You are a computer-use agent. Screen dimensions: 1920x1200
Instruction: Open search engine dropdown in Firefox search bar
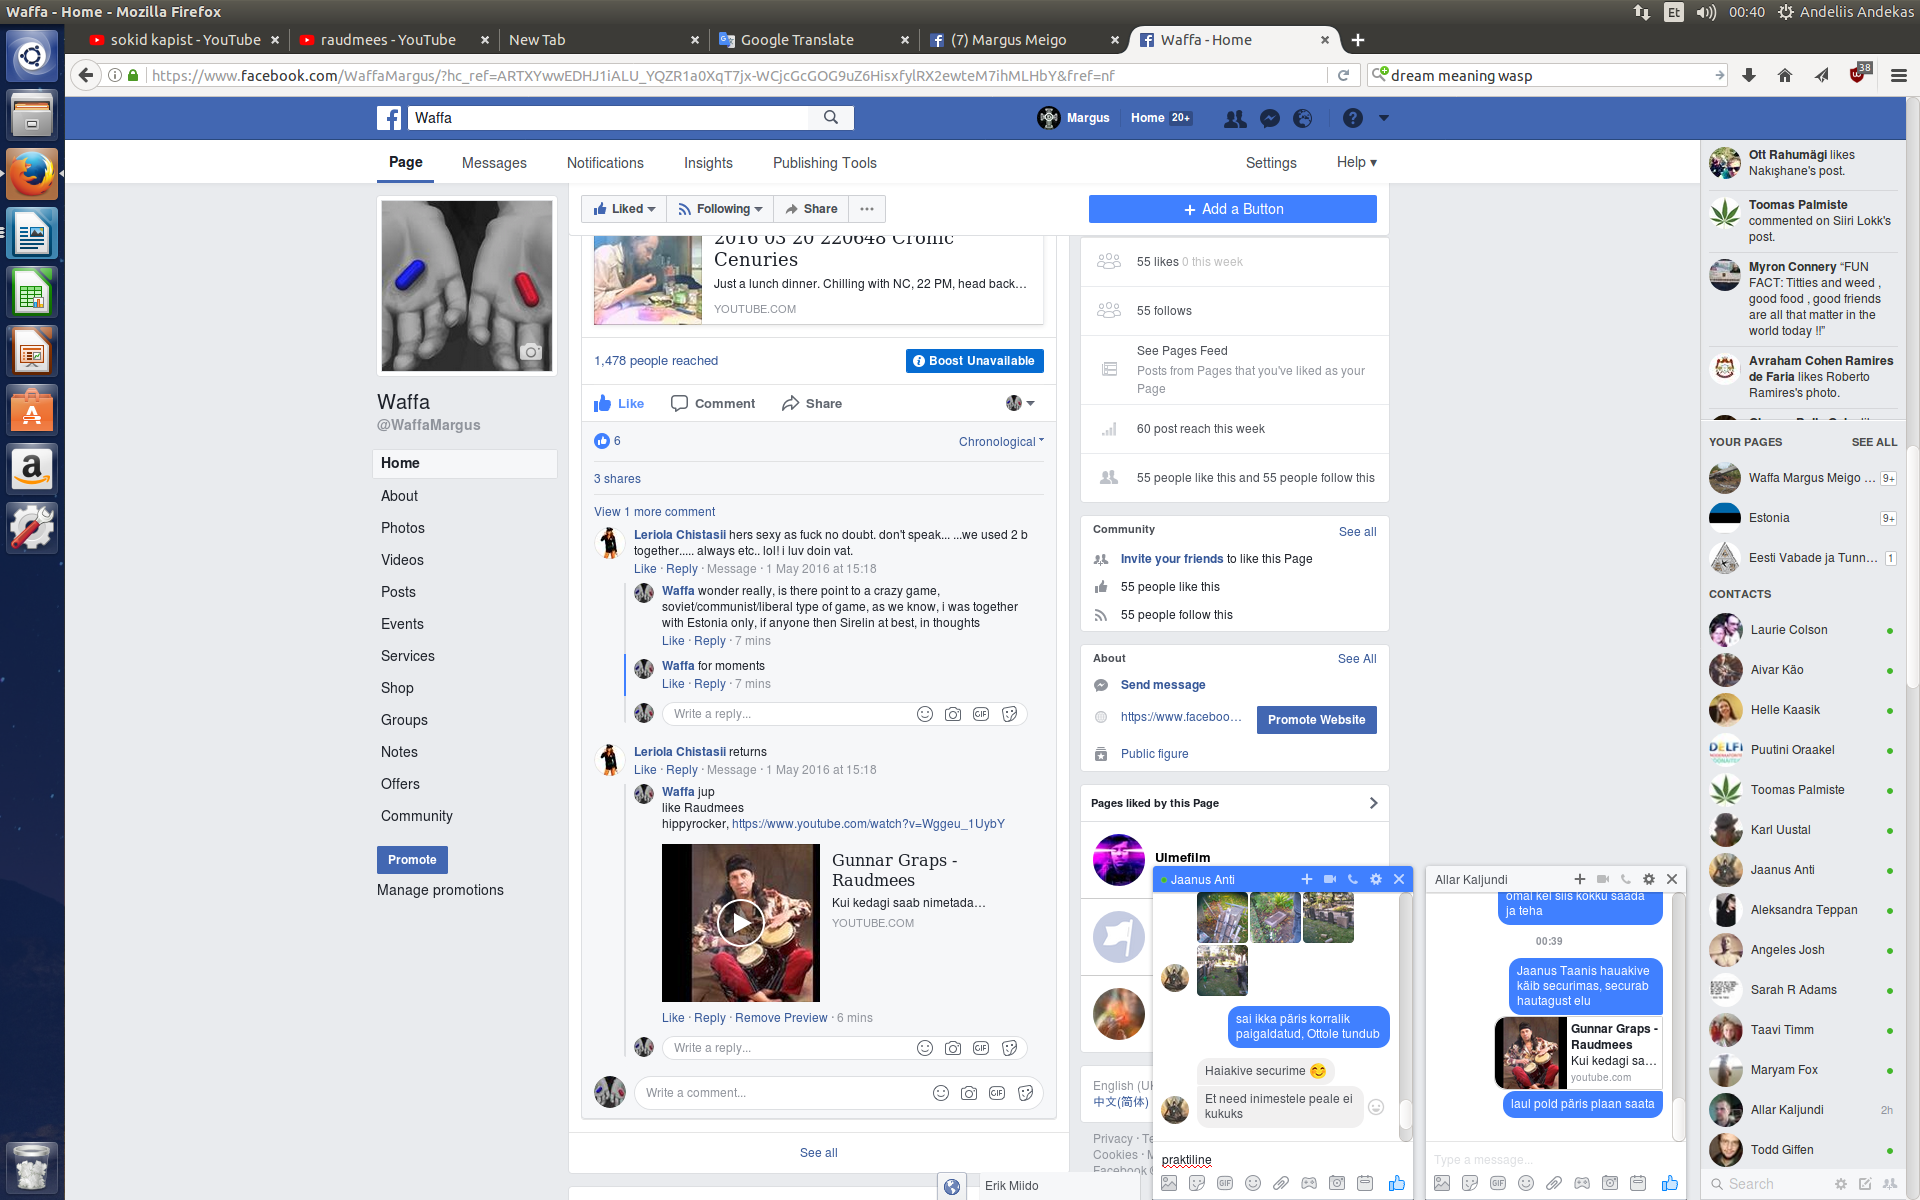pyautogui.click(x=1380, y=75)
